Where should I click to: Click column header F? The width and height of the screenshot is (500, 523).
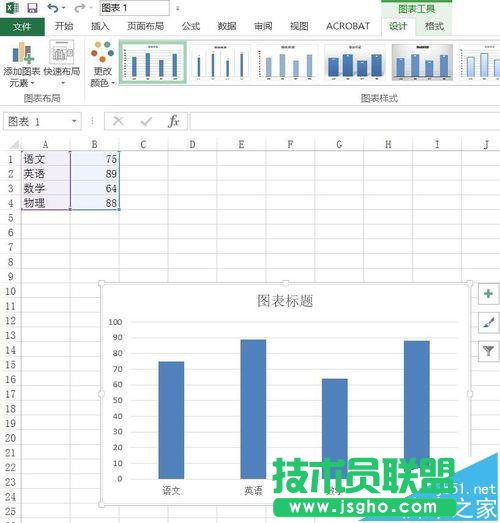click(x=291, y=144)
